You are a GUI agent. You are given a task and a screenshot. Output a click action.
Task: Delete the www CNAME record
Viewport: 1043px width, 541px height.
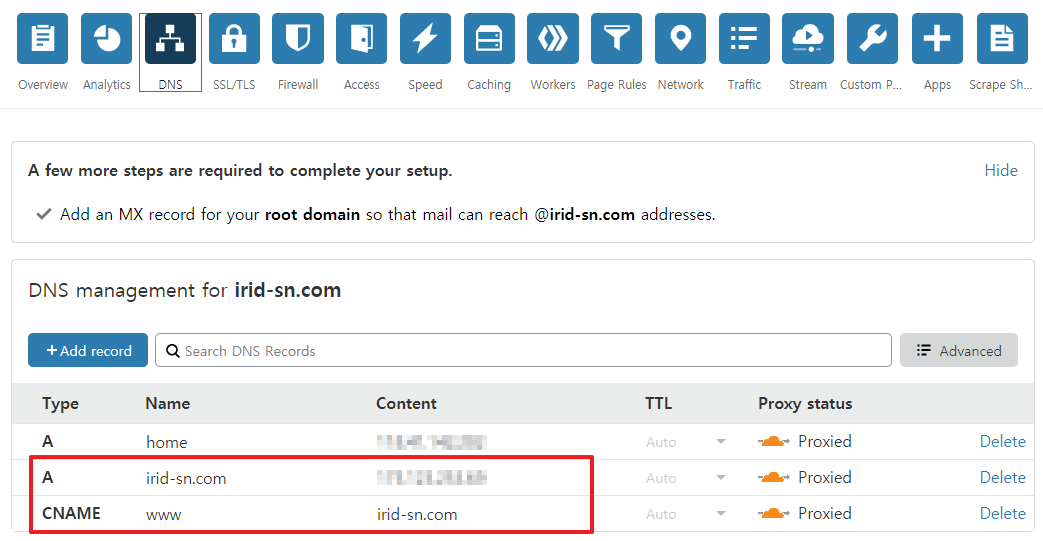click(1002, 513)
